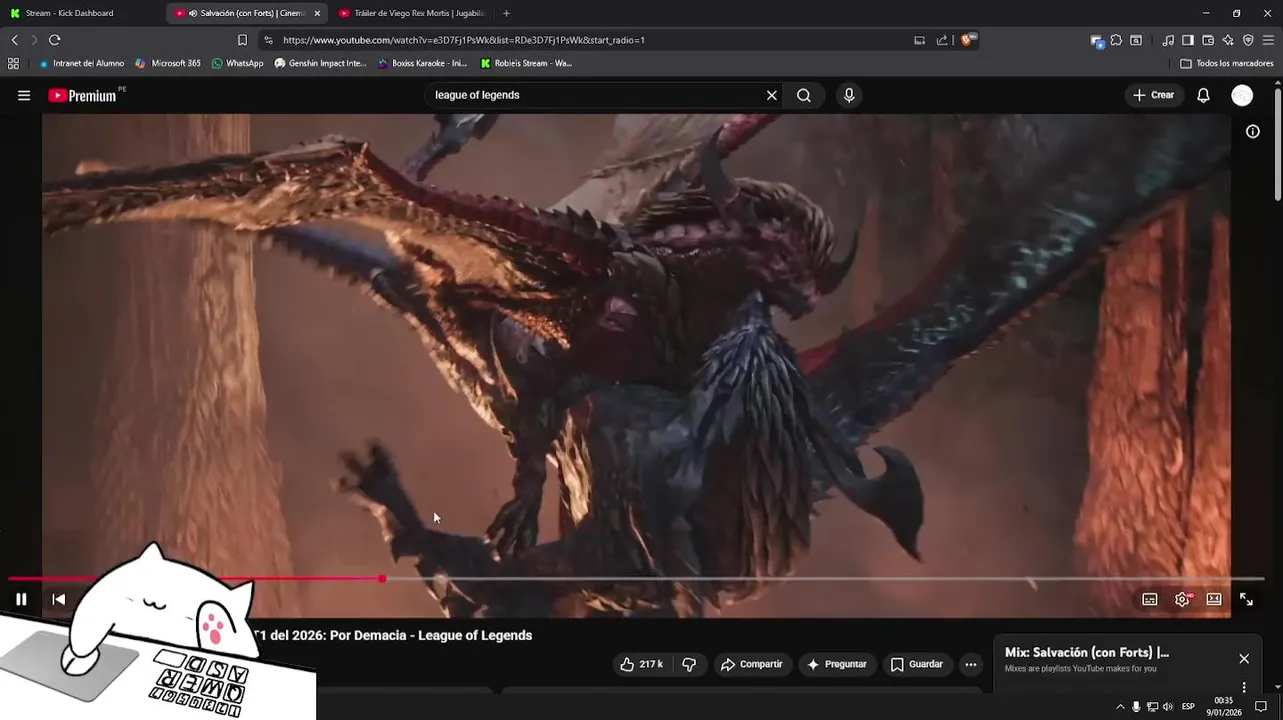The height and width of the screenshot is (720, 1283).
Task: Click the taskbar volume speaker icon
Action: [x=1167, y=707]
